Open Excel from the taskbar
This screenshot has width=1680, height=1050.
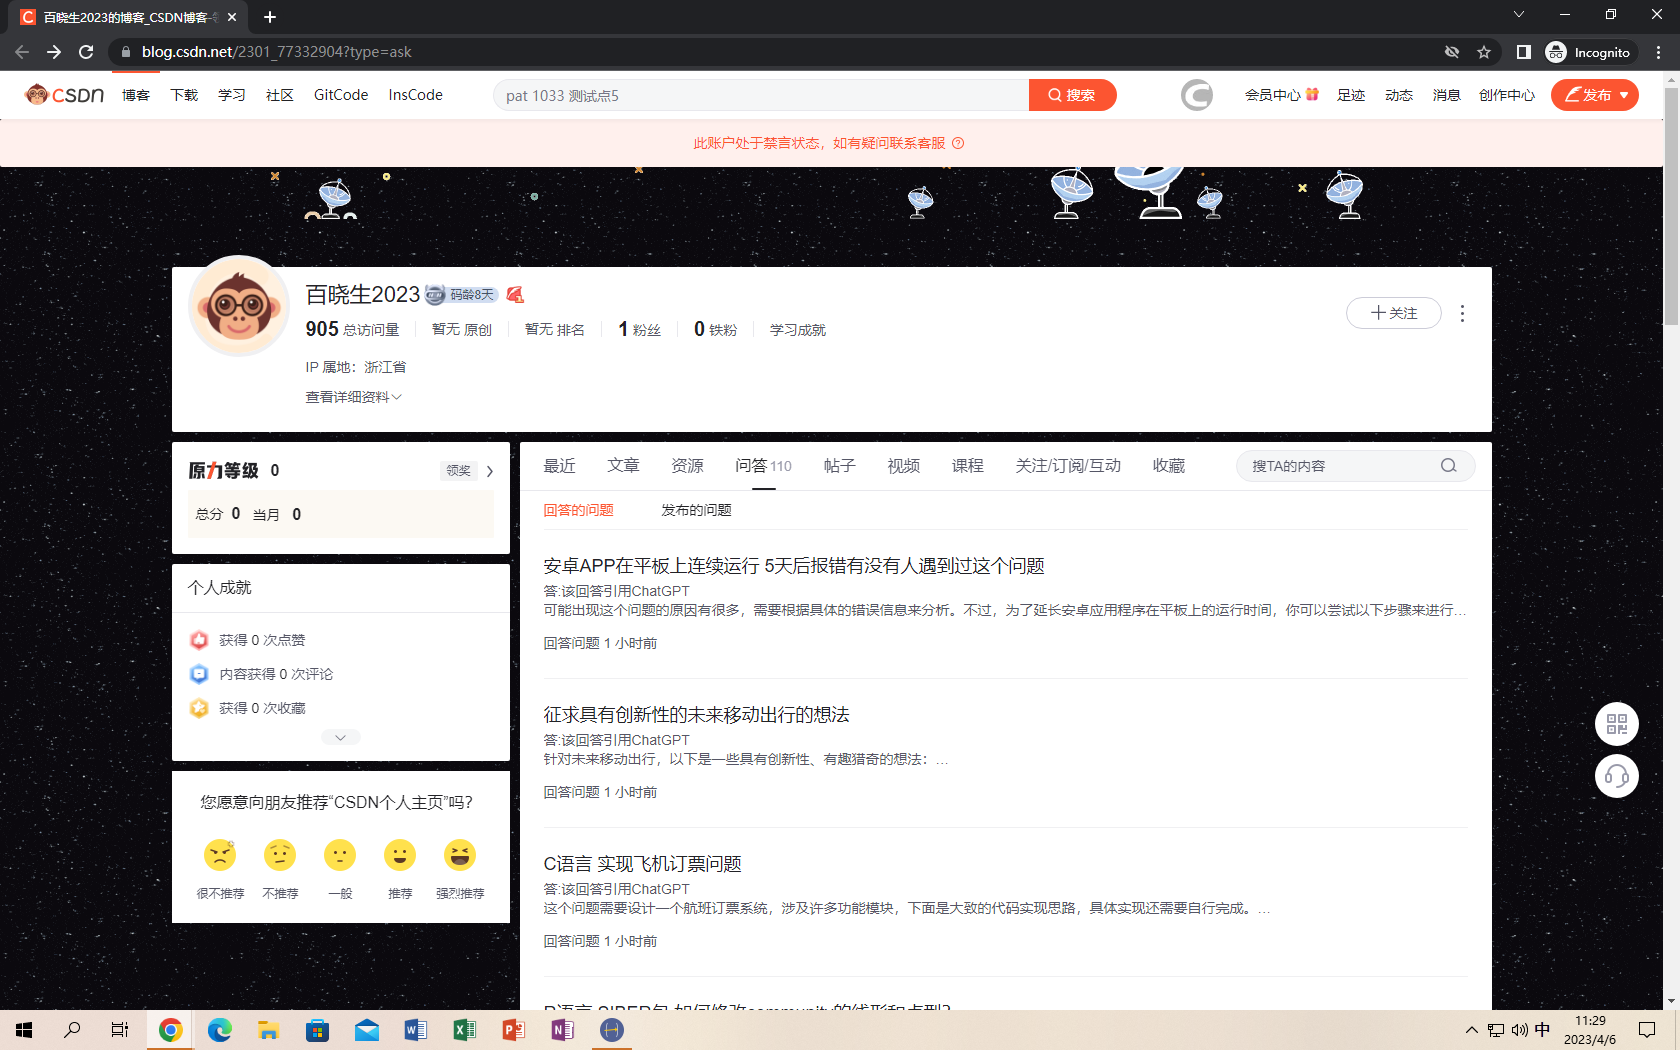464,1030
